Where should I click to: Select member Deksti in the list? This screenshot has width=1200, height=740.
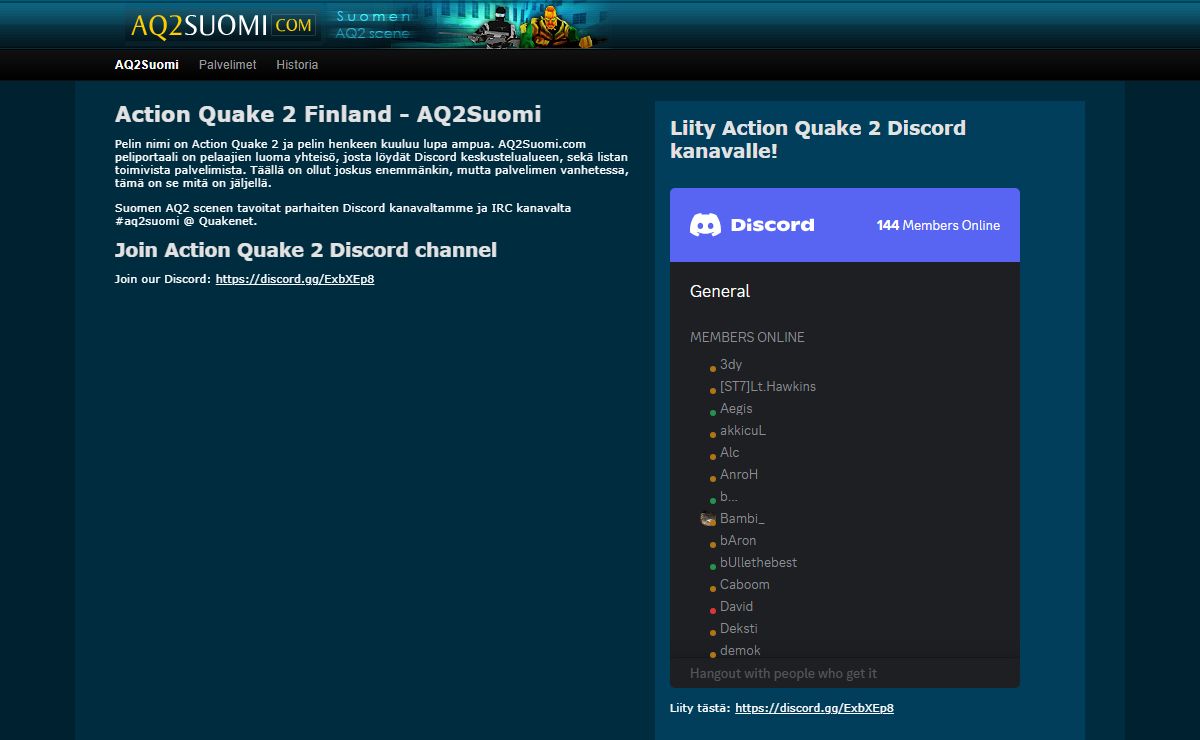pyautogui.click(x=739, y=629)
